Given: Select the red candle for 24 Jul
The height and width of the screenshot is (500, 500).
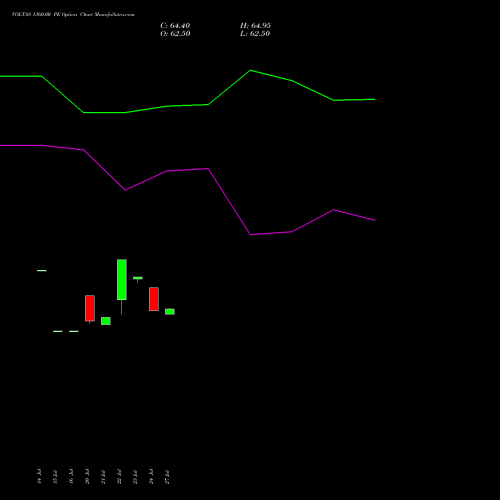Looking at the screenshot, I should click(154, 299).
